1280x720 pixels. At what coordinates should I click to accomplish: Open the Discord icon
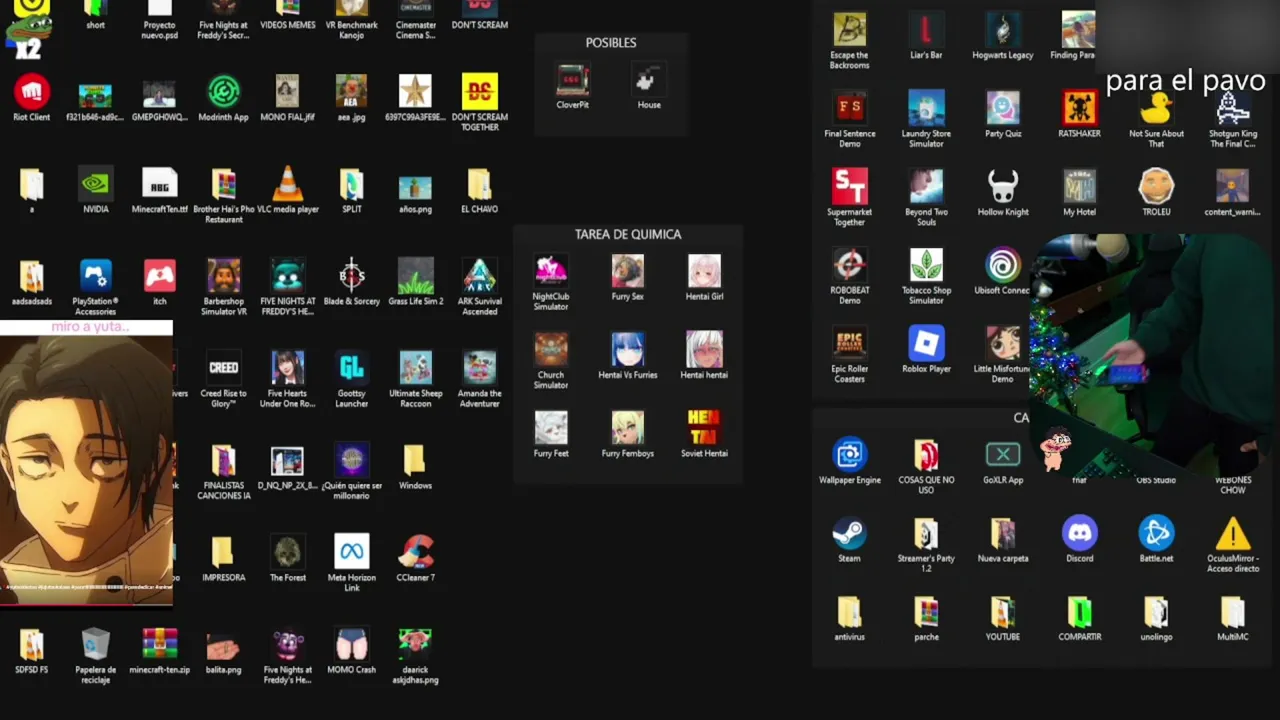(x=1079, y=533)
